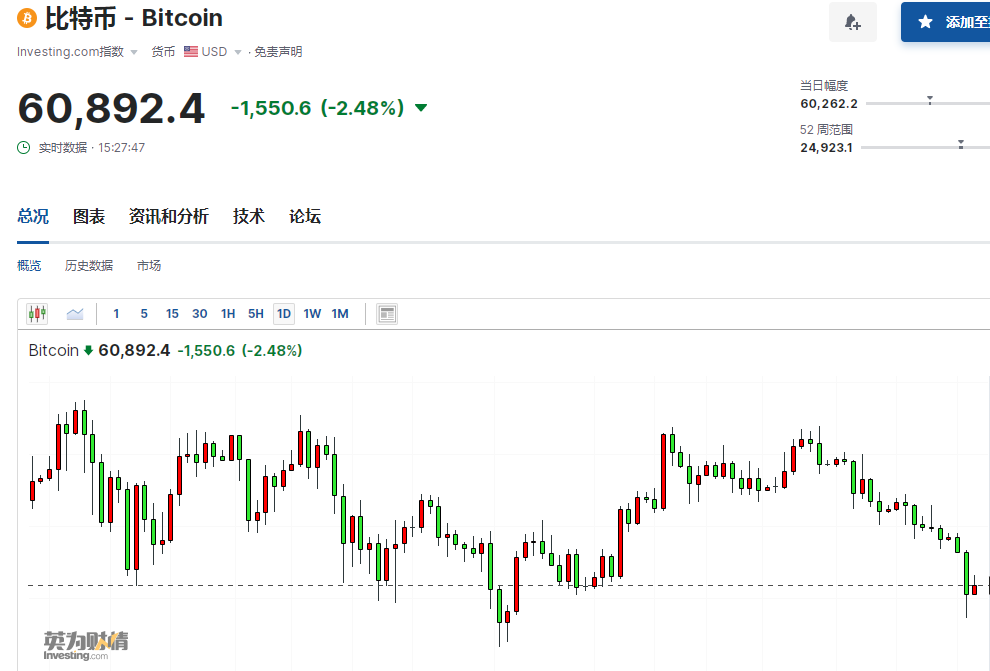This screenshot has width=990, height=671.
Task: Select the candlestick chart type icon
Action: pos(37,314)
